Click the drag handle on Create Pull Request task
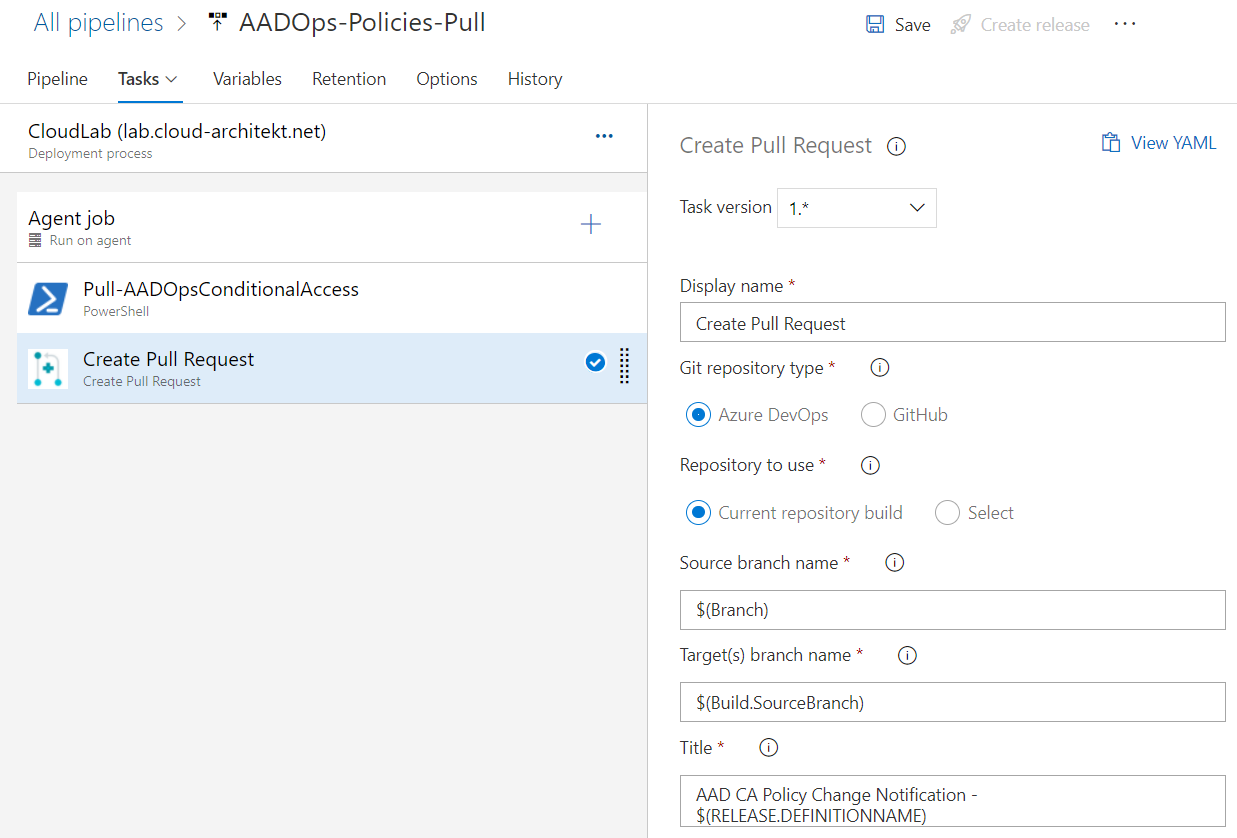The image size is (1237, 838). coord(624,366)
